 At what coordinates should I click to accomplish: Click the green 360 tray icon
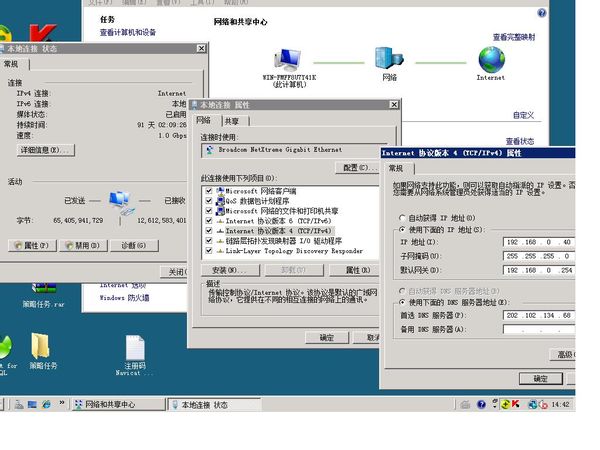pos(505,404)
